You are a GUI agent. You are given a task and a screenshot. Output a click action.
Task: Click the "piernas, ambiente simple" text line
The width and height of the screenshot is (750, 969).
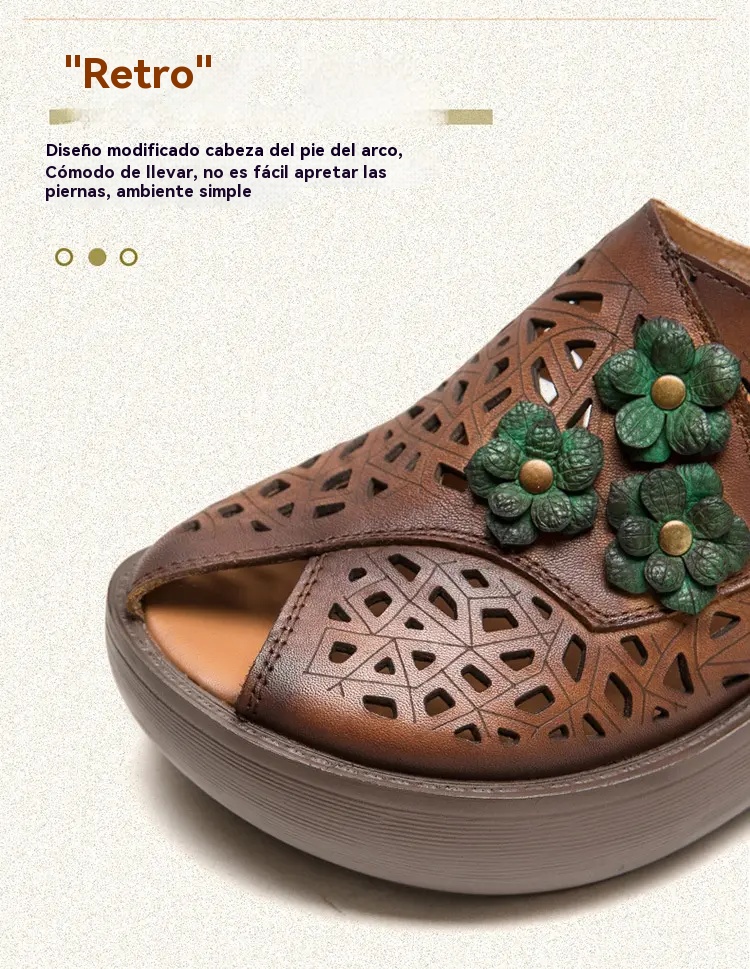pos(148,192)
